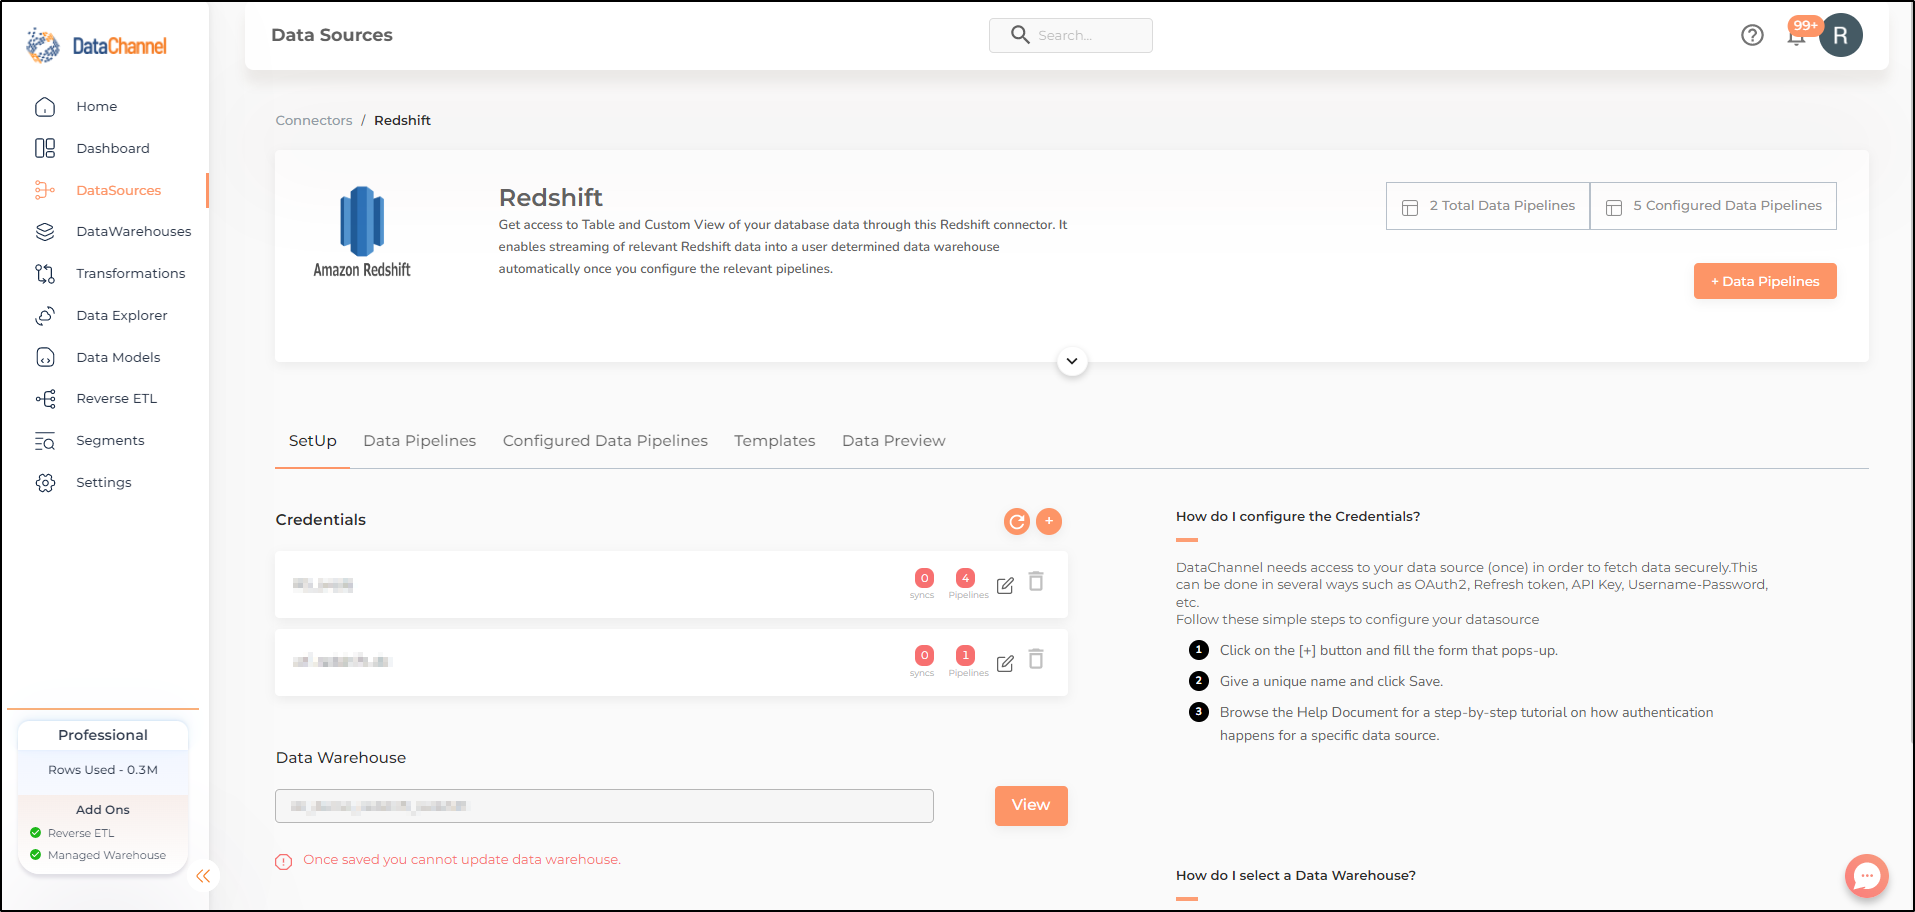Click the + Data Pipelines button
1915x912 pixels.
1765,281
